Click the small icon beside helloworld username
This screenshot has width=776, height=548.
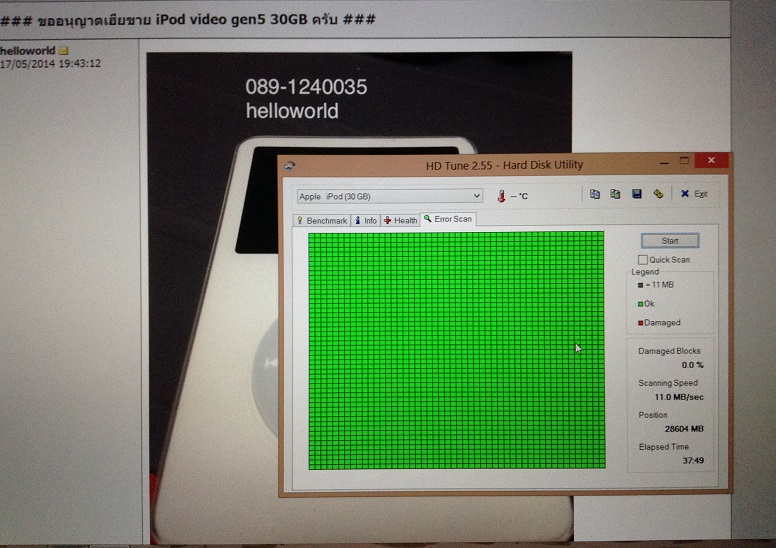(63, 50)
